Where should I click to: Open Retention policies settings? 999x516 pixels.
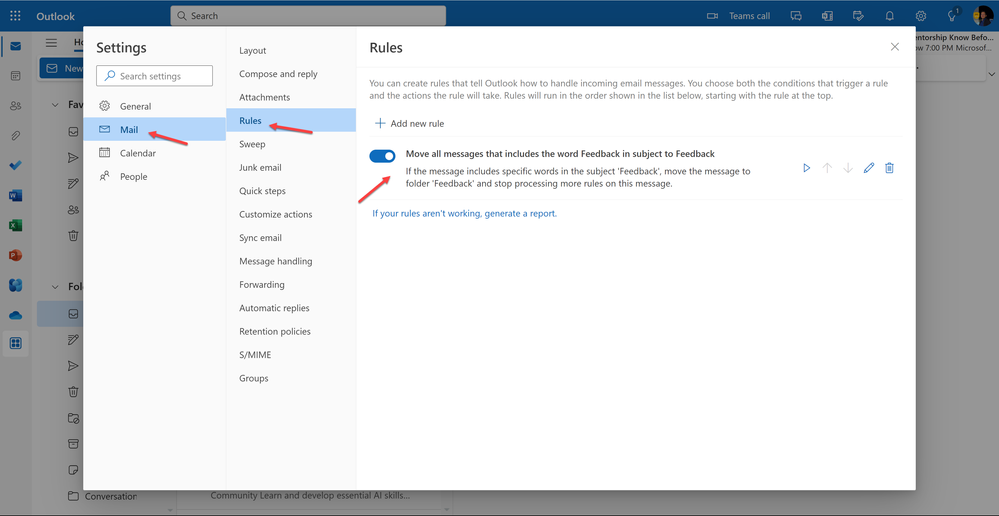tap(291, 331)
